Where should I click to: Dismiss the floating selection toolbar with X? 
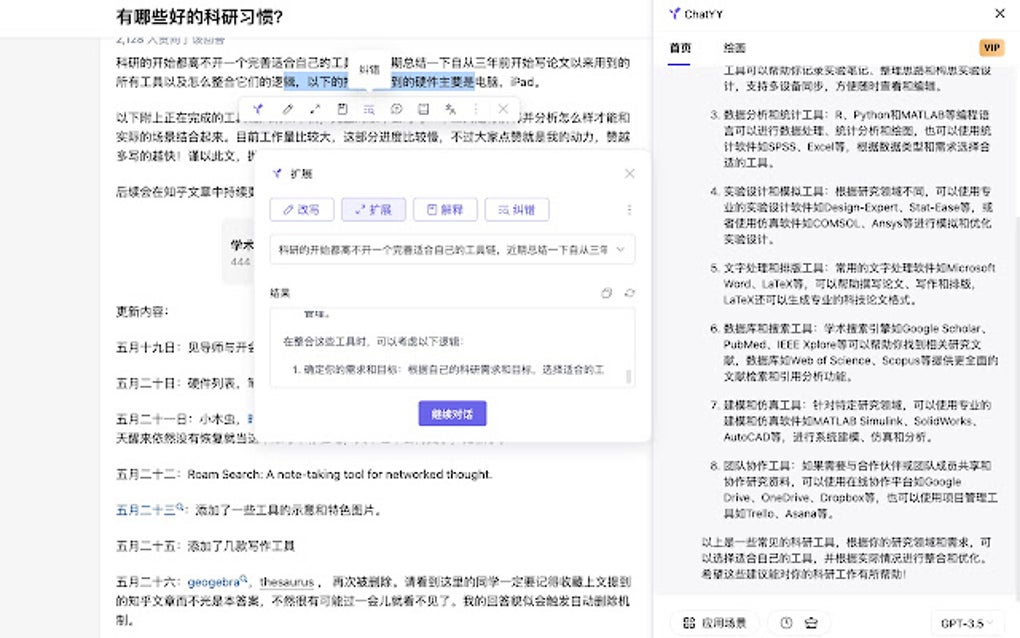[503, 109]
